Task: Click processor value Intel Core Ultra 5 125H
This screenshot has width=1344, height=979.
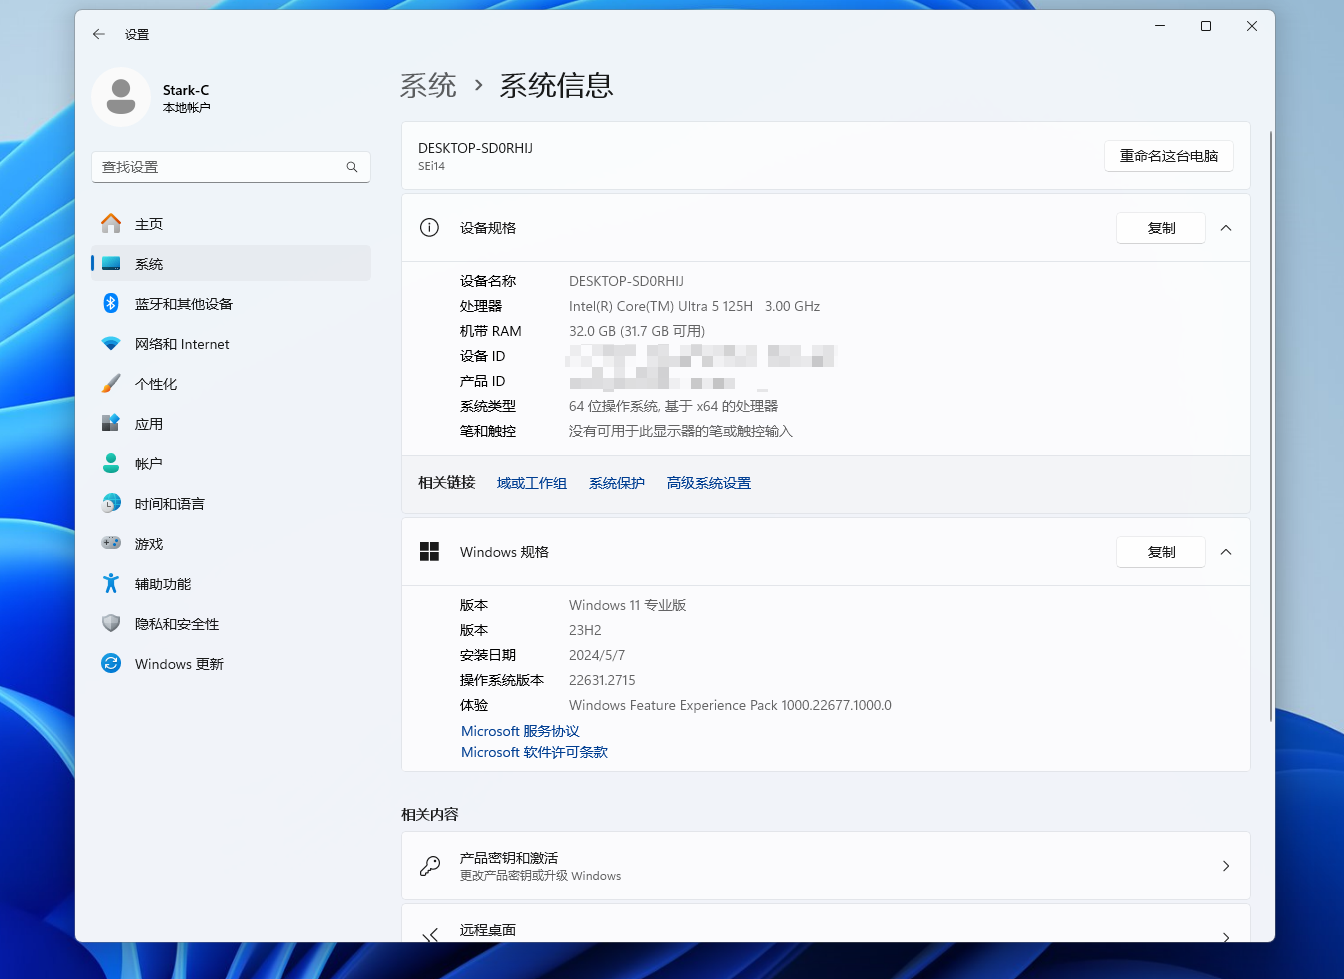Action: [x=694, y=306]
